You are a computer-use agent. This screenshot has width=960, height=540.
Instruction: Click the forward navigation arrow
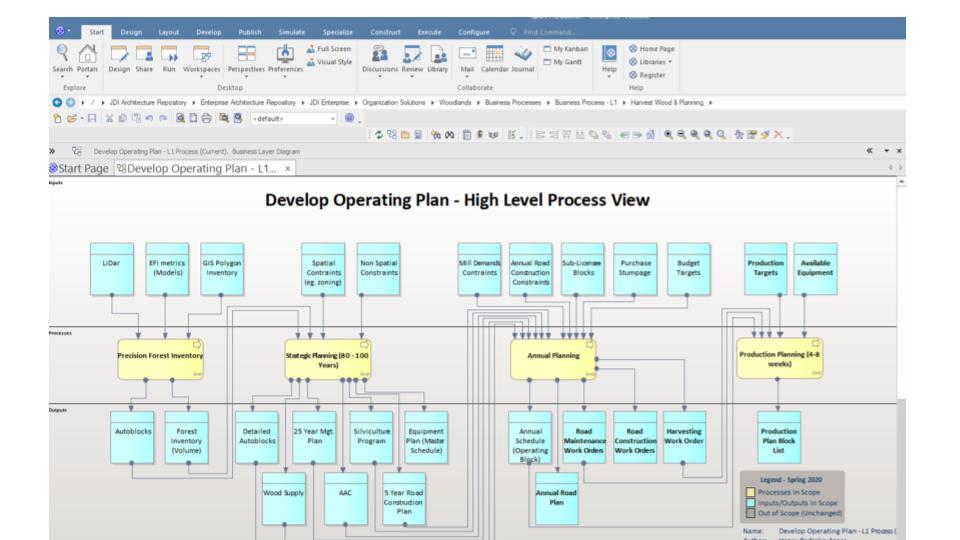point(70,103)
